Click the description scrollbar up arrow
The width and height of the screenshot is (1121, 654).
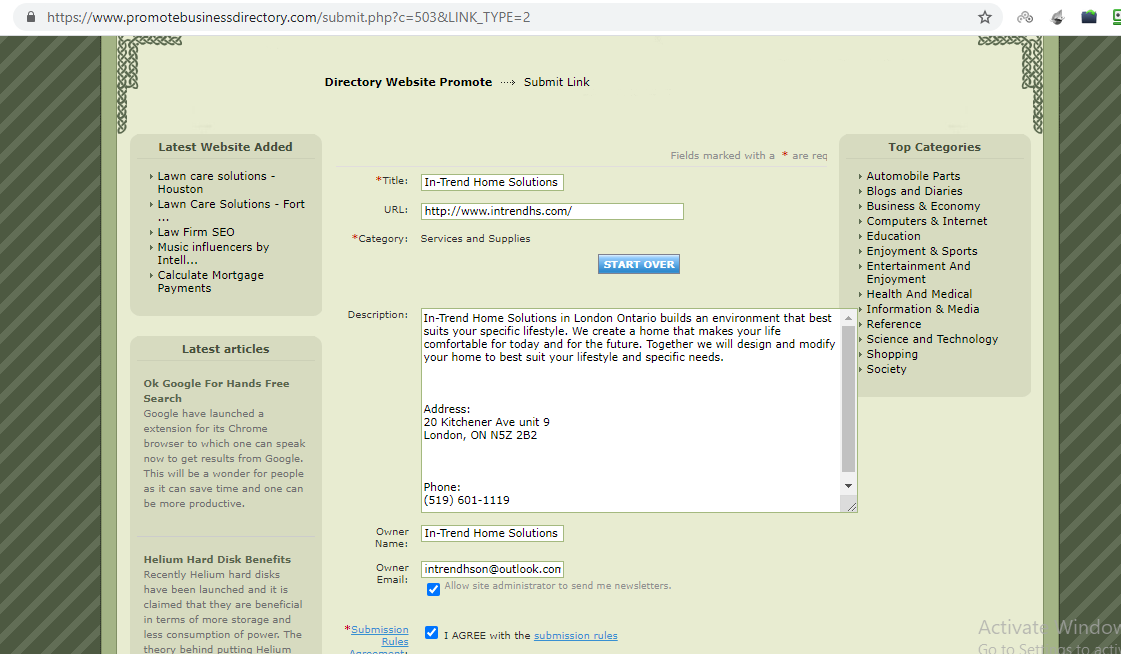[849, 318]
